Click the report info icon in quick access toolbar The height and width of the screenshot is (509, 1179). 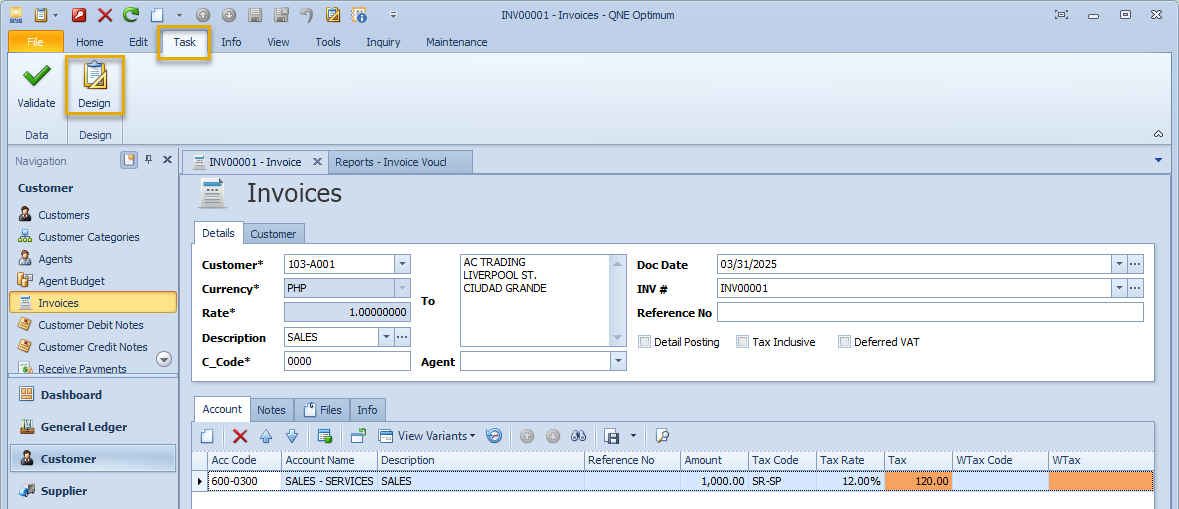point(359,14)
